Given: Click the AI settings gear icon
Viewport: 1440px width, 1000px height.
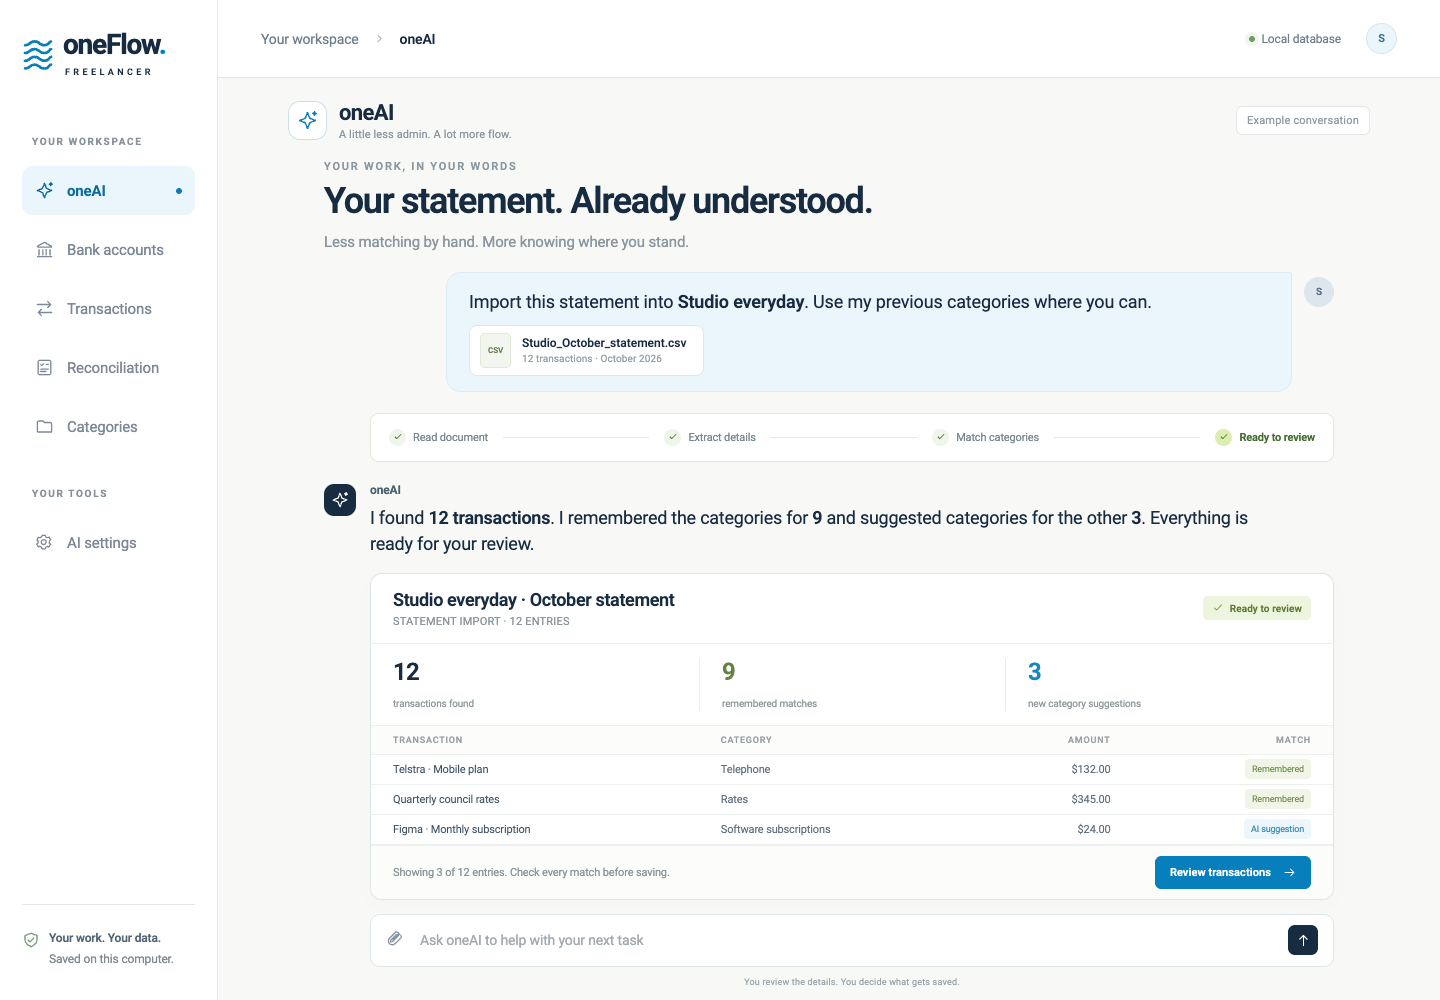Looking at the screenshot, I should 44,542.
